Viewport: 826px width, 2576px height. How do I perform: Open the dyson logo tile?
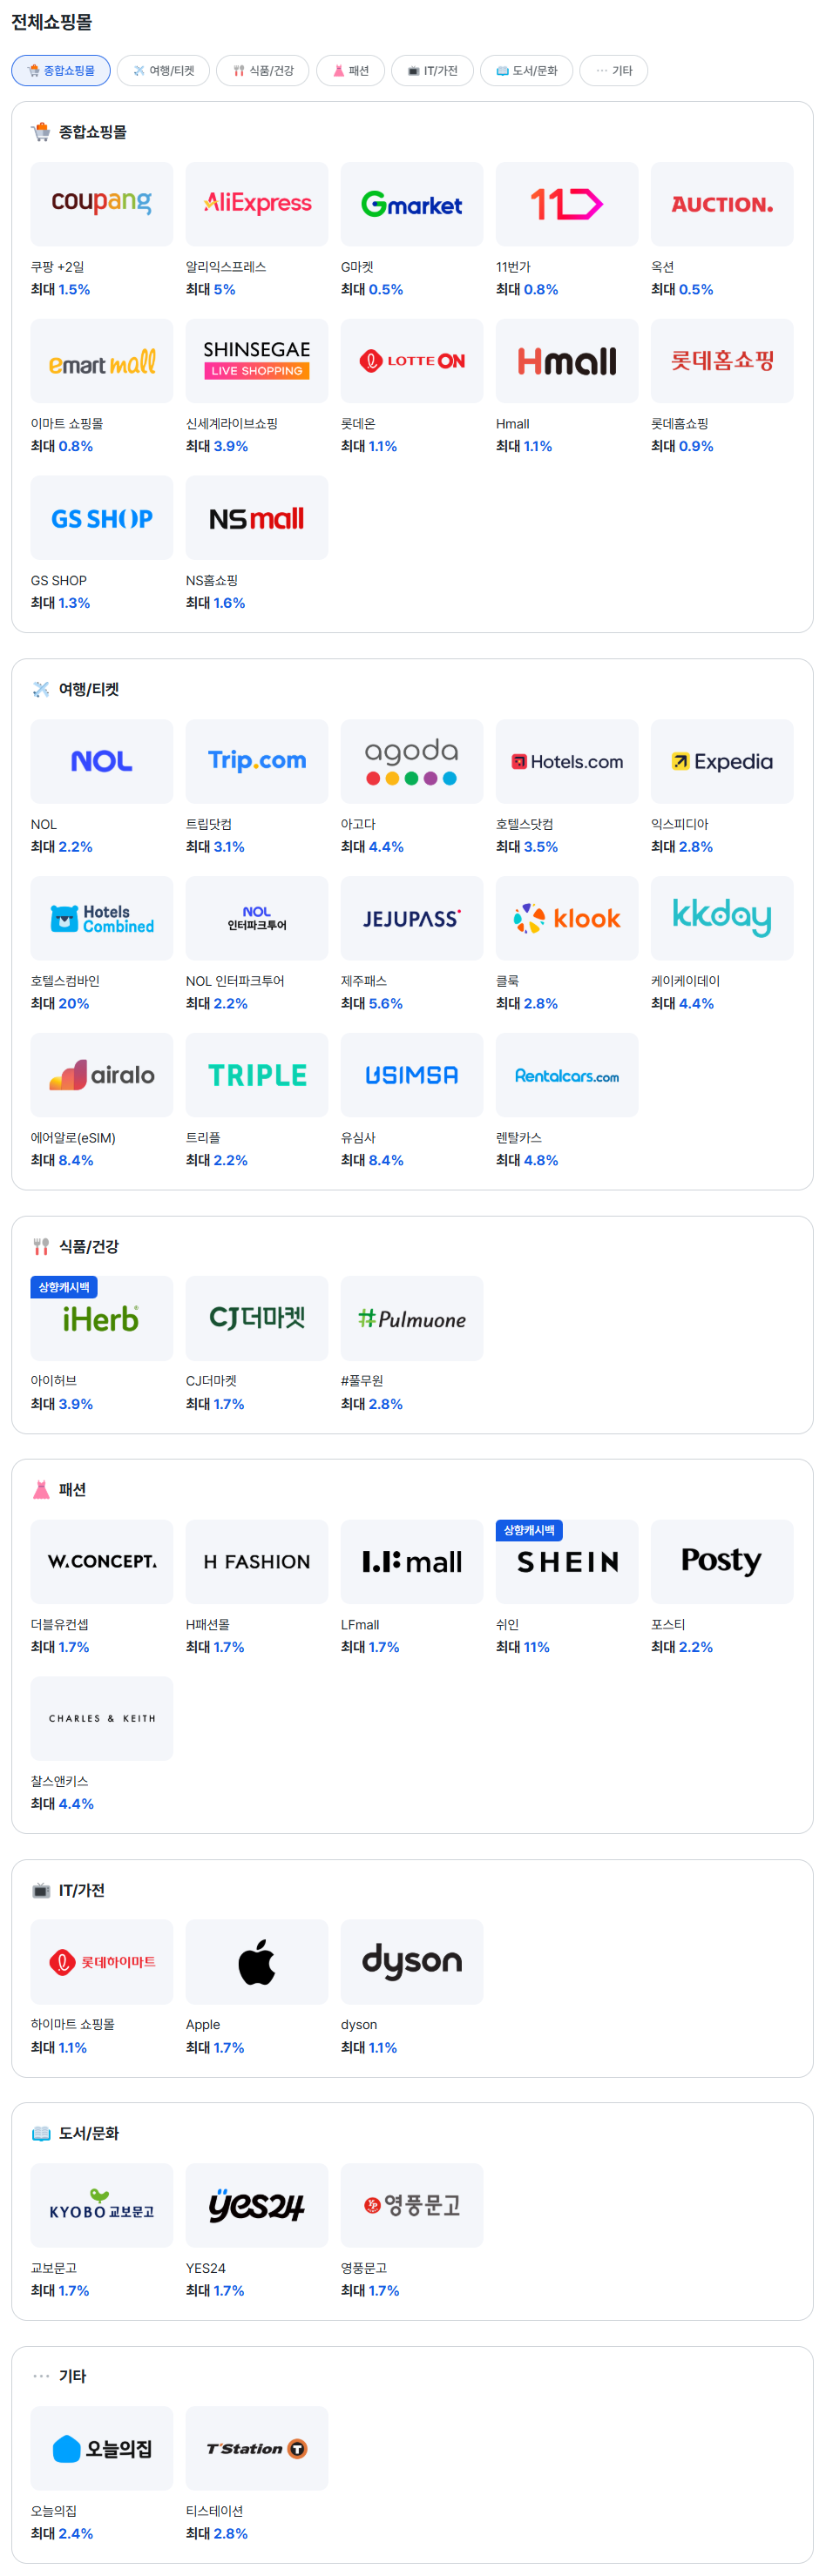click(x=411, y=1961)
